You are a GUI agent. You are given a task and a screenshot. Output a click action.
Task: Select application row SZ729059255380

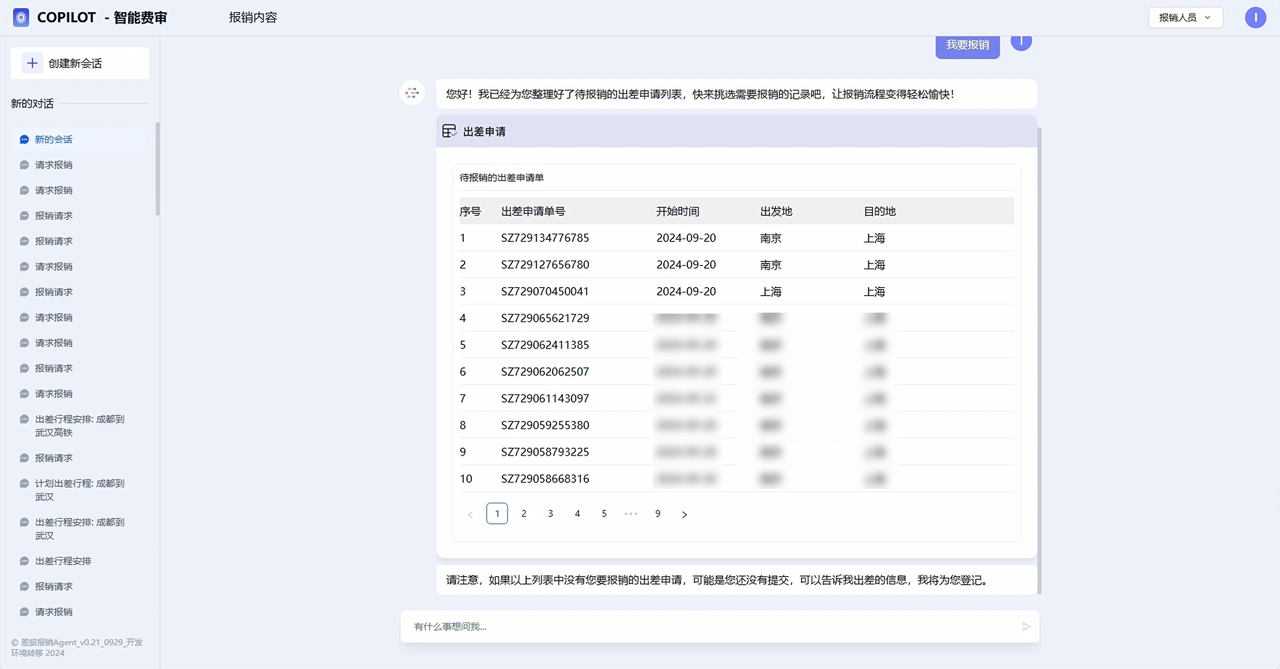point(736,425)
